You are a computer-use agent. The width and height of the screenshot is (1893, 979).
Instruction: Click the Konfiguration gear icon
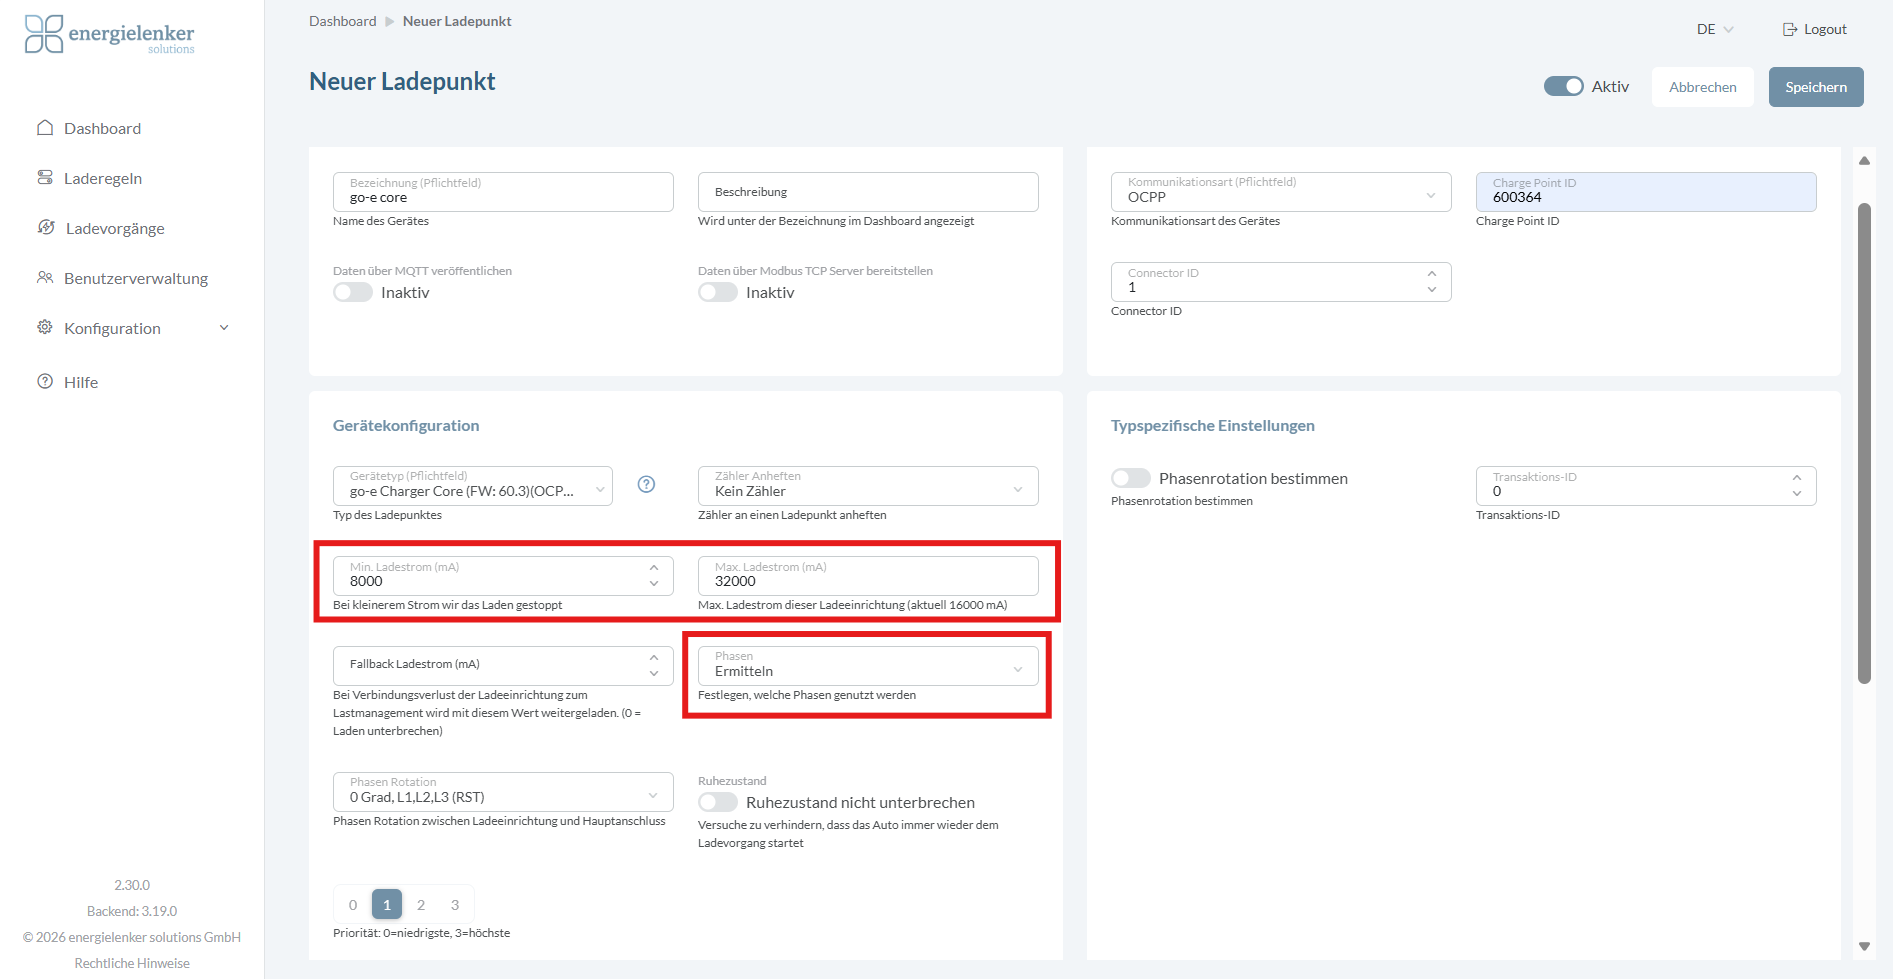tap(45, 328)
